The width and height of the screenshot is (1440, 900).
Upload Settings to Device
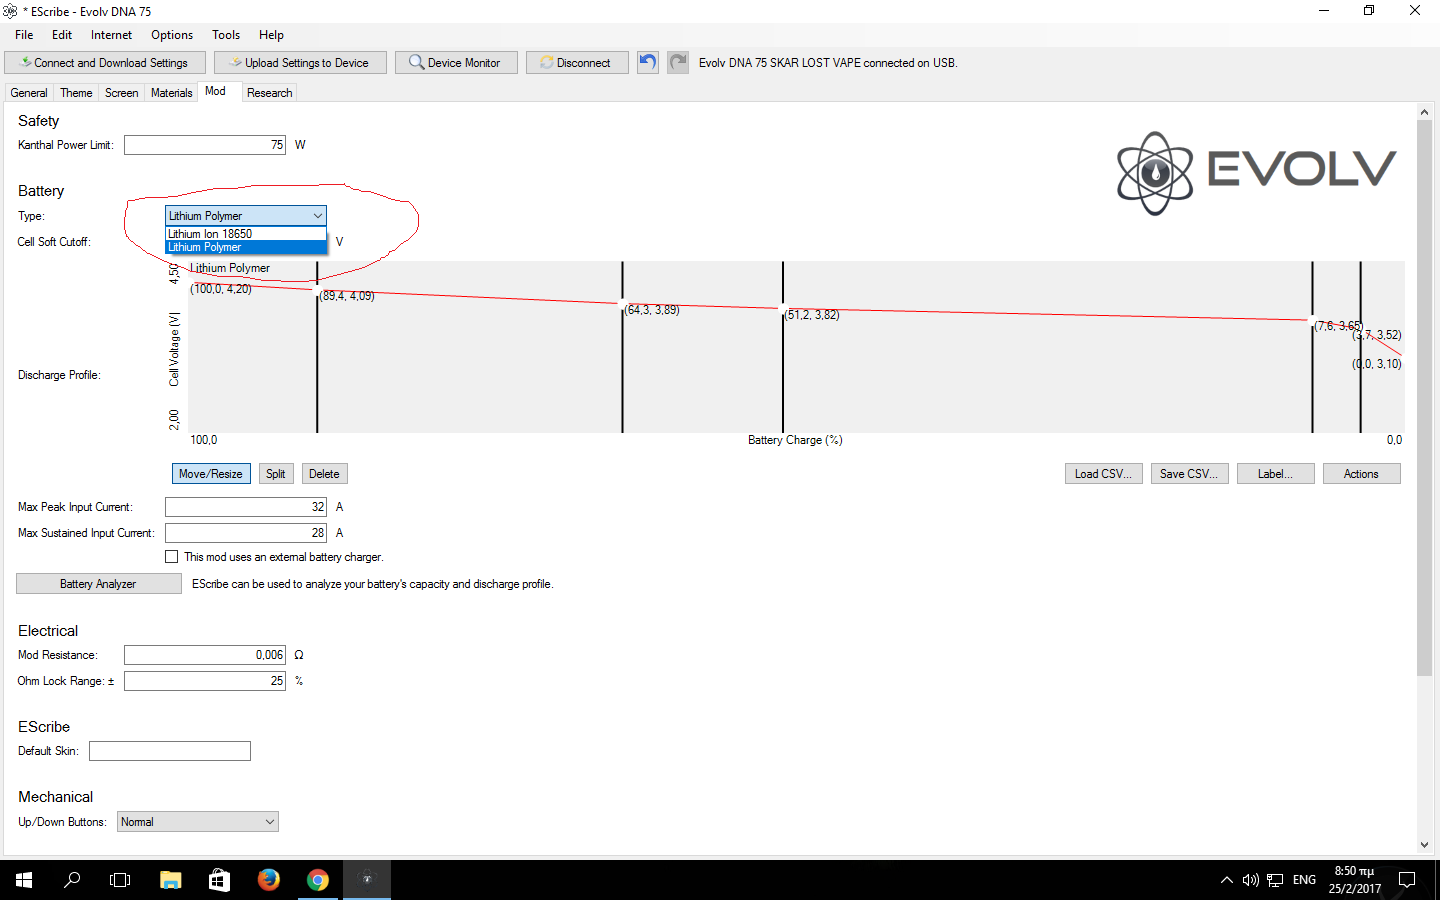299,63
